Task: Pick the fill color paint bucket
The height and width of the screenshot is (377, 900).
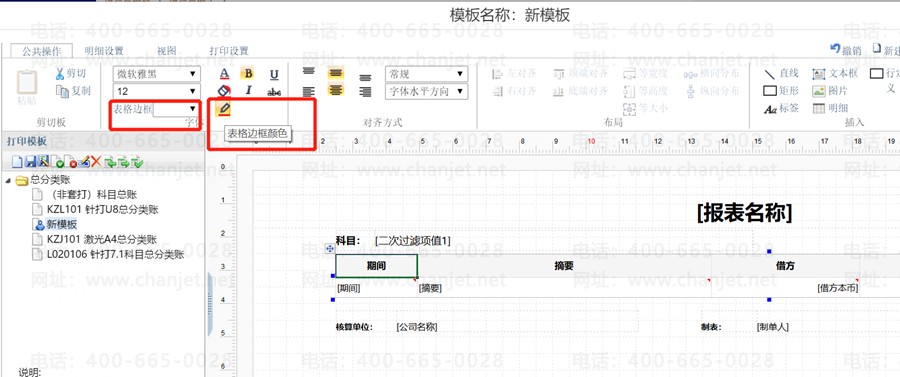Action: [x=224, y=91]
